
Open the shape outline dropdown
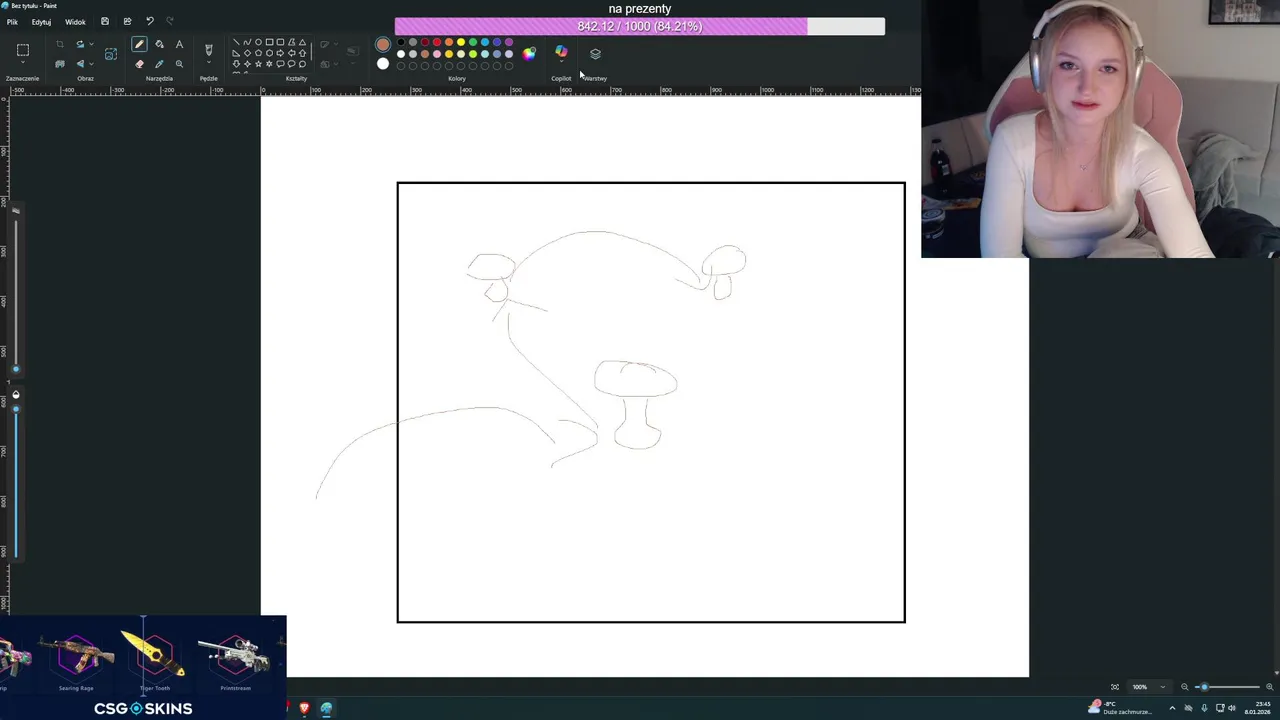(x=335, y=44)
